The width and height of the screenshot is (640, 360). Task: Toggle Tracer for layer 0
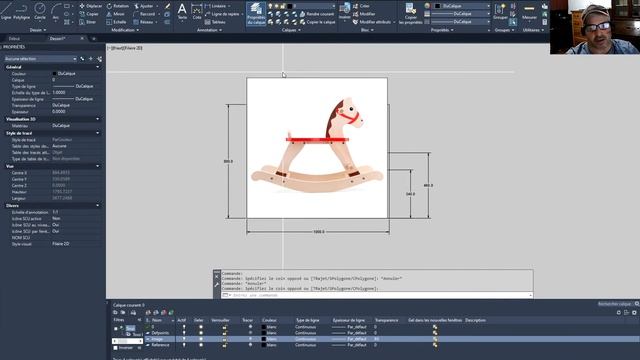tap(250, 327)
